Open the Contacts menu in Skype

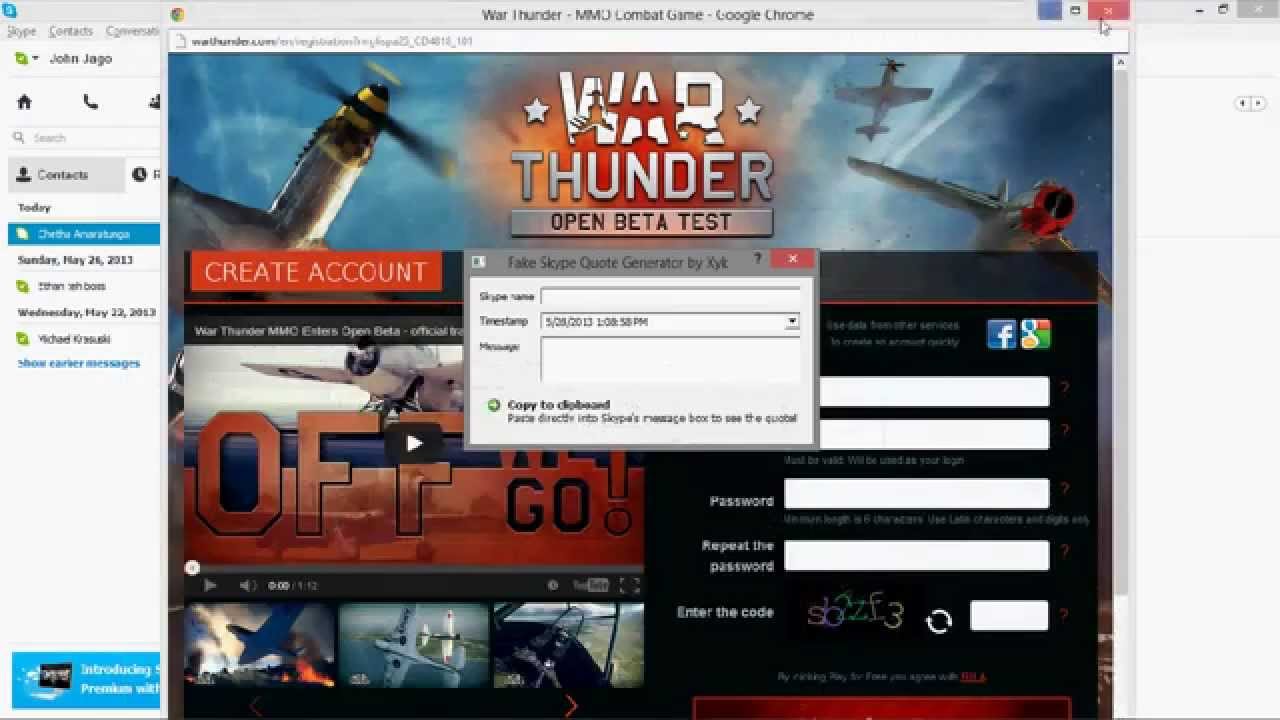tap(71, 31)
